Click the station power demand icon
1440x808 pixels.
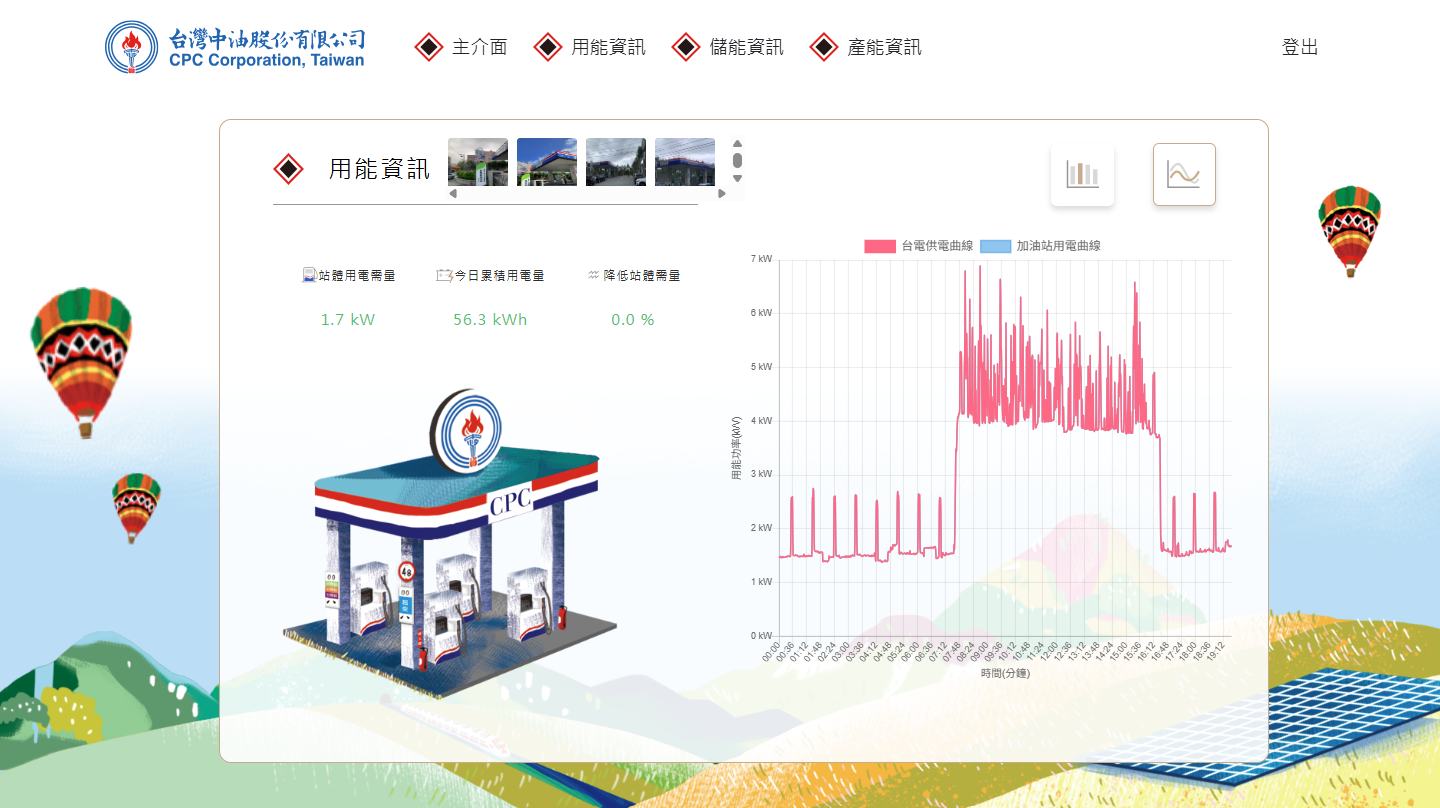[x=309, y=275]
